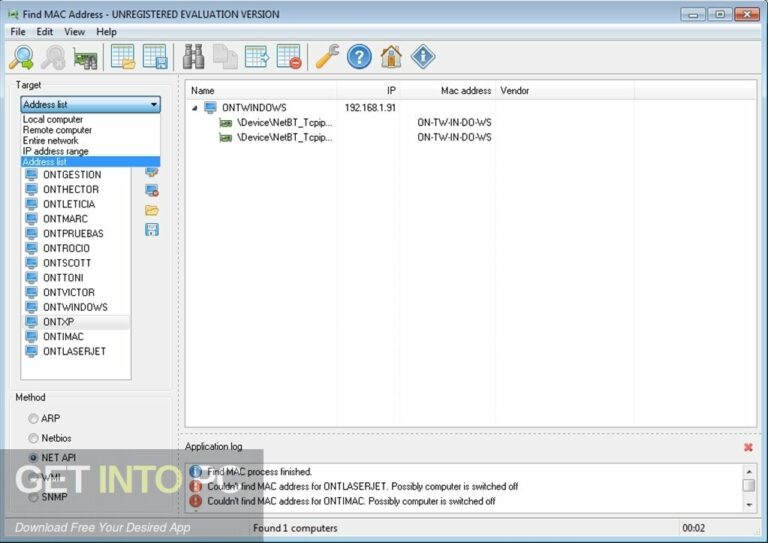Click the open folder icon beside address list
768x543 pixels.
pyautogui.click(x=152, y=211)
